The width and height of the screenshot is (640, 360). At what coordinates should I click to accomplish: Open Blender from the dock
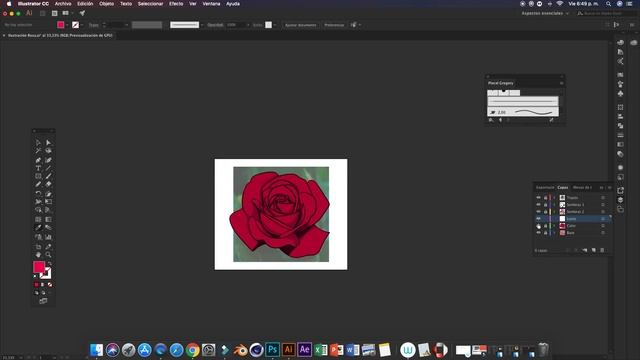pyautogui.click(x=240, y=350)
